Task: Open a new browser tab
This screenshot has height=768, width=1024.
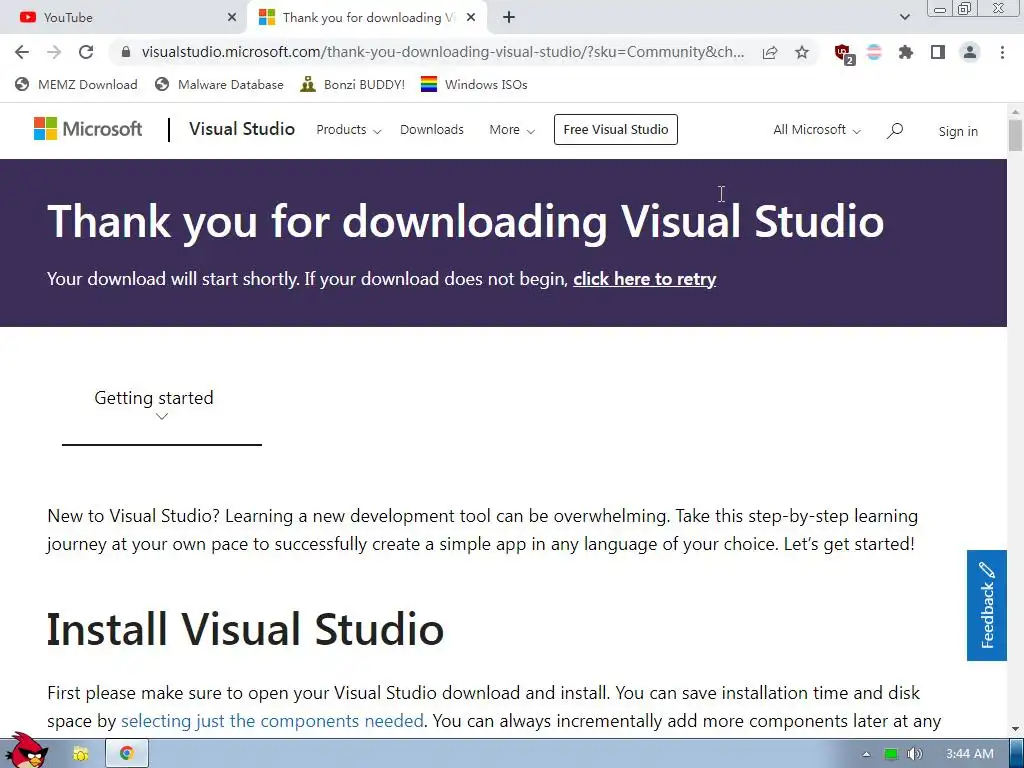Action: coord(509,18)
